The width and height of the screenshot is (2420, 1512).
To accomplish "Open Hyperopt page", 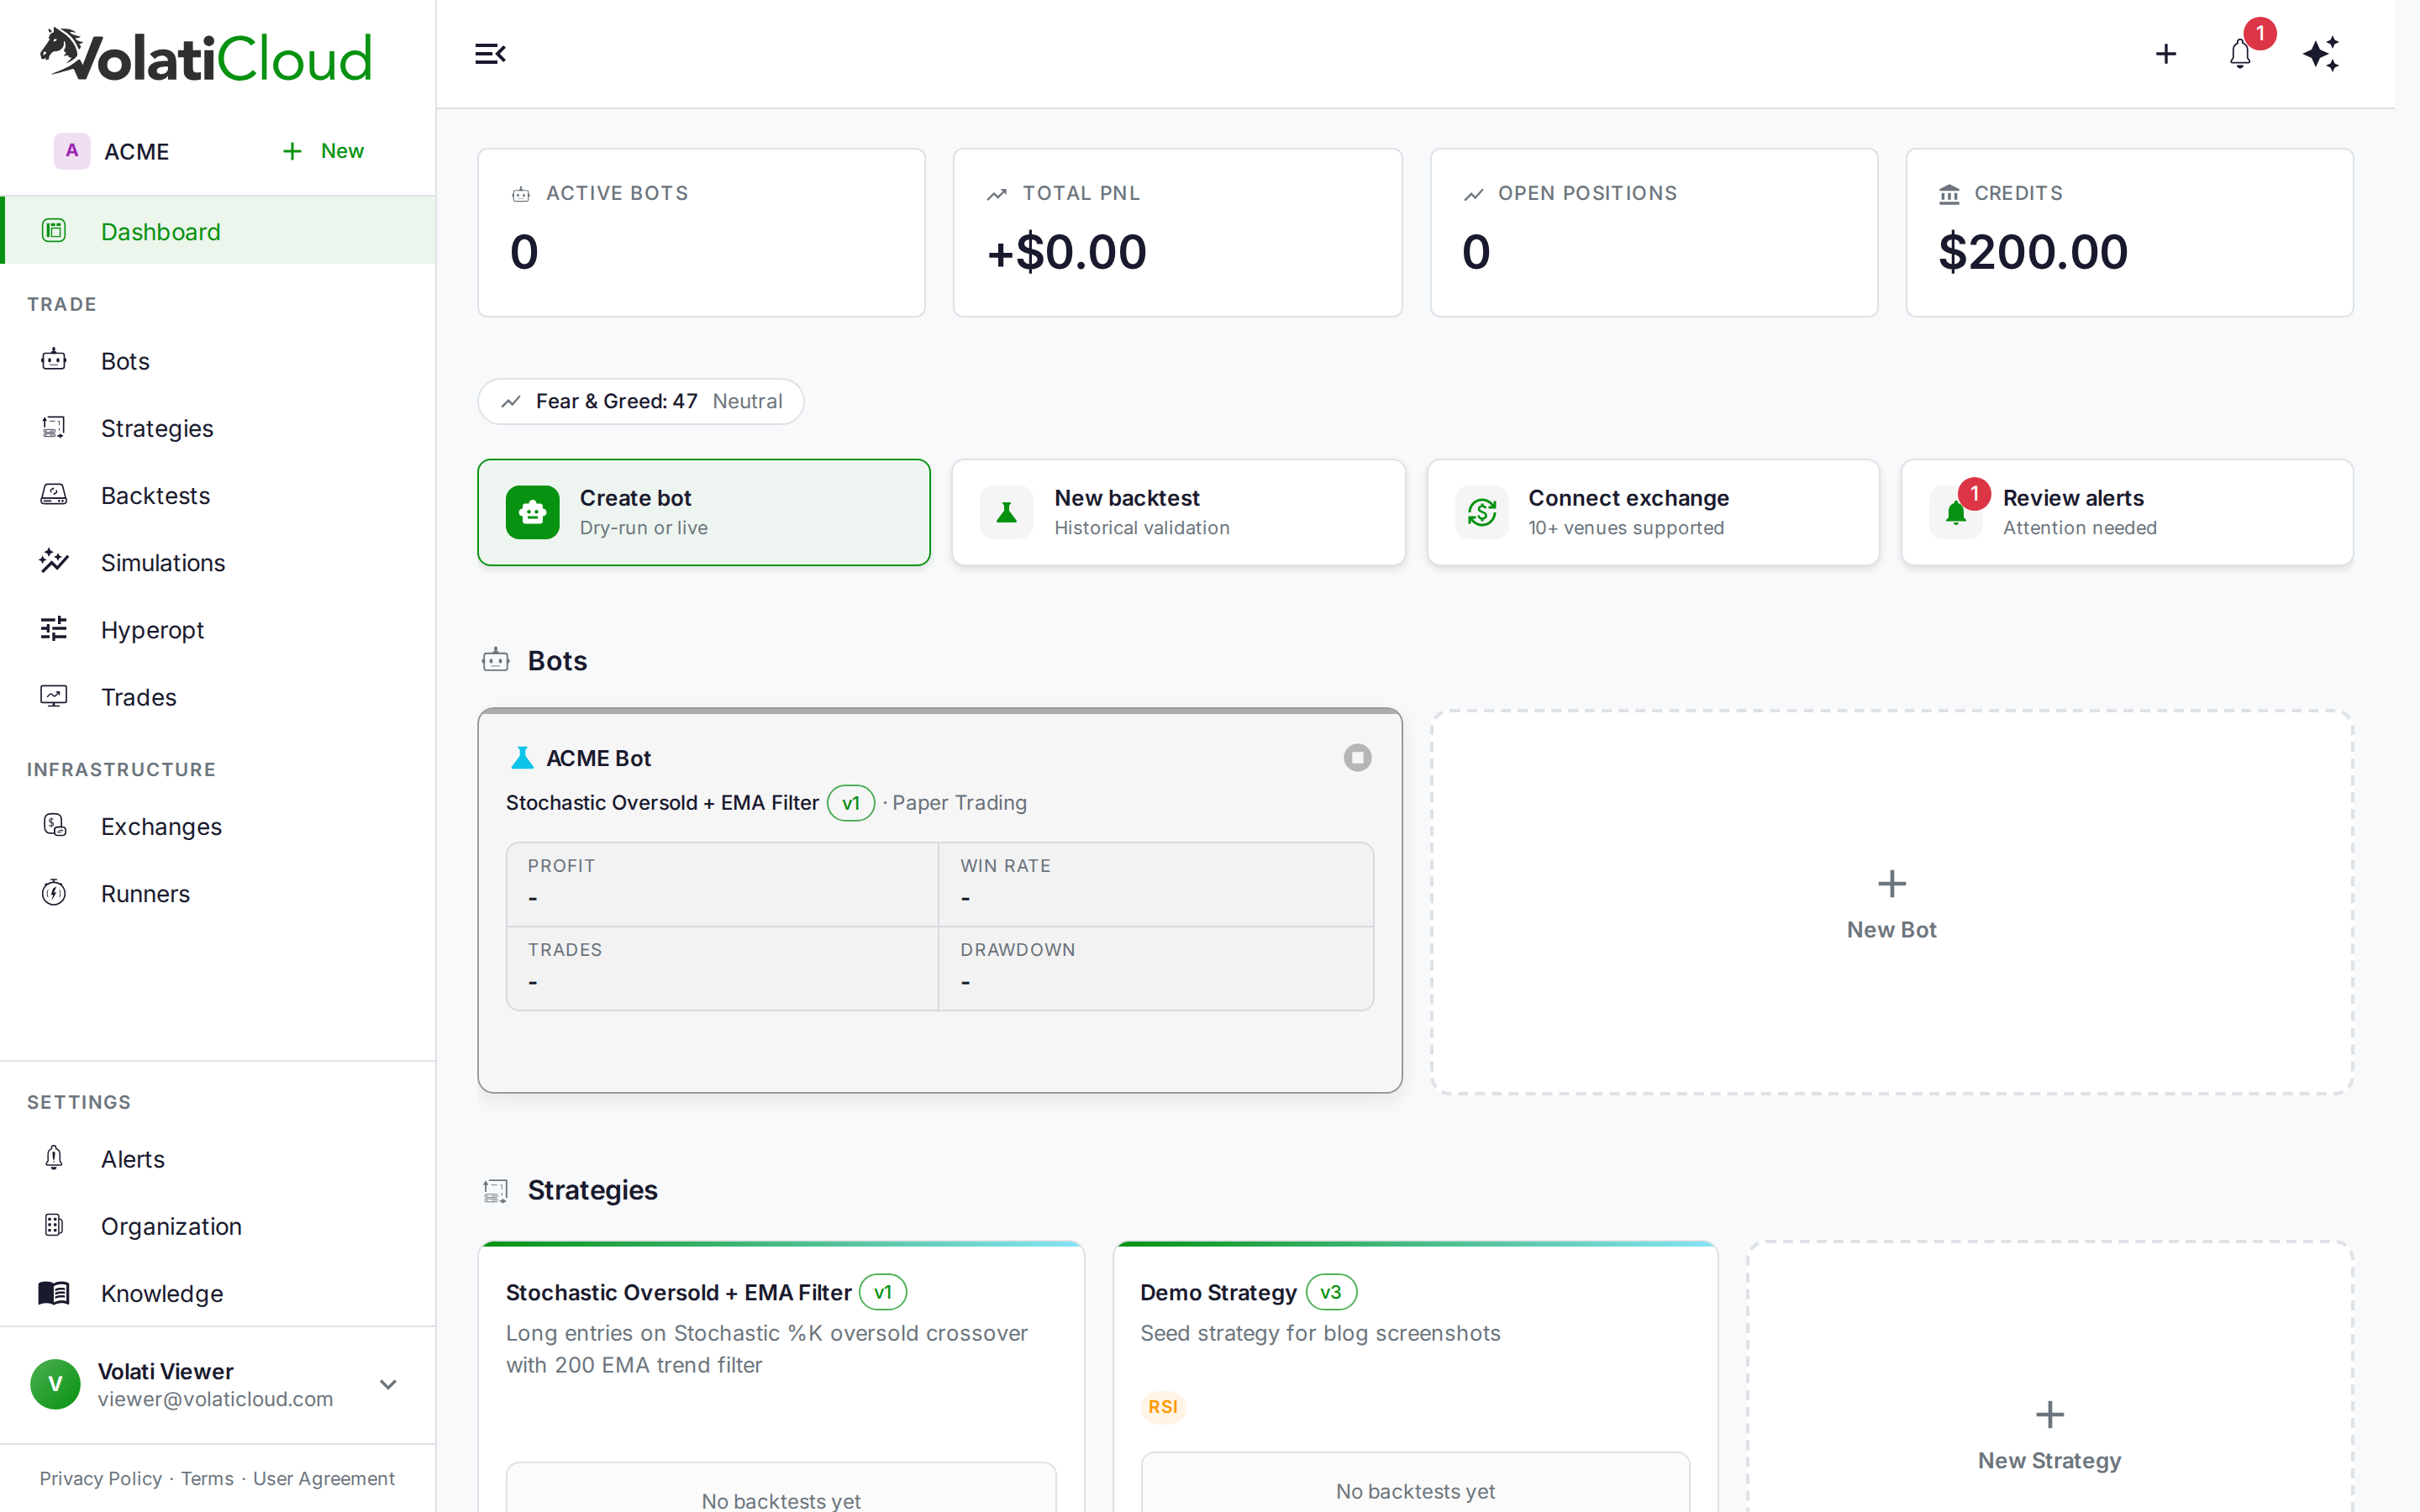I will (218, 629).
